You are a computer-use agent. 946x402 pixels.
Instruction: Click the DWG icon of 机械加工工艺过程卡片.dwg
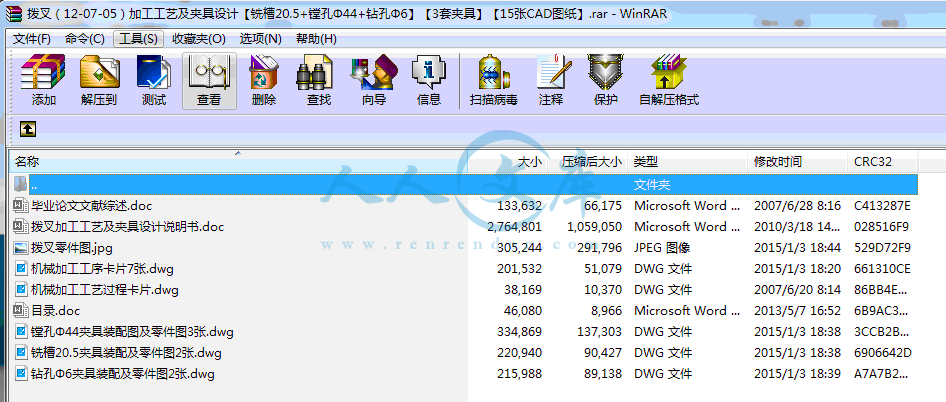(21, 290)
